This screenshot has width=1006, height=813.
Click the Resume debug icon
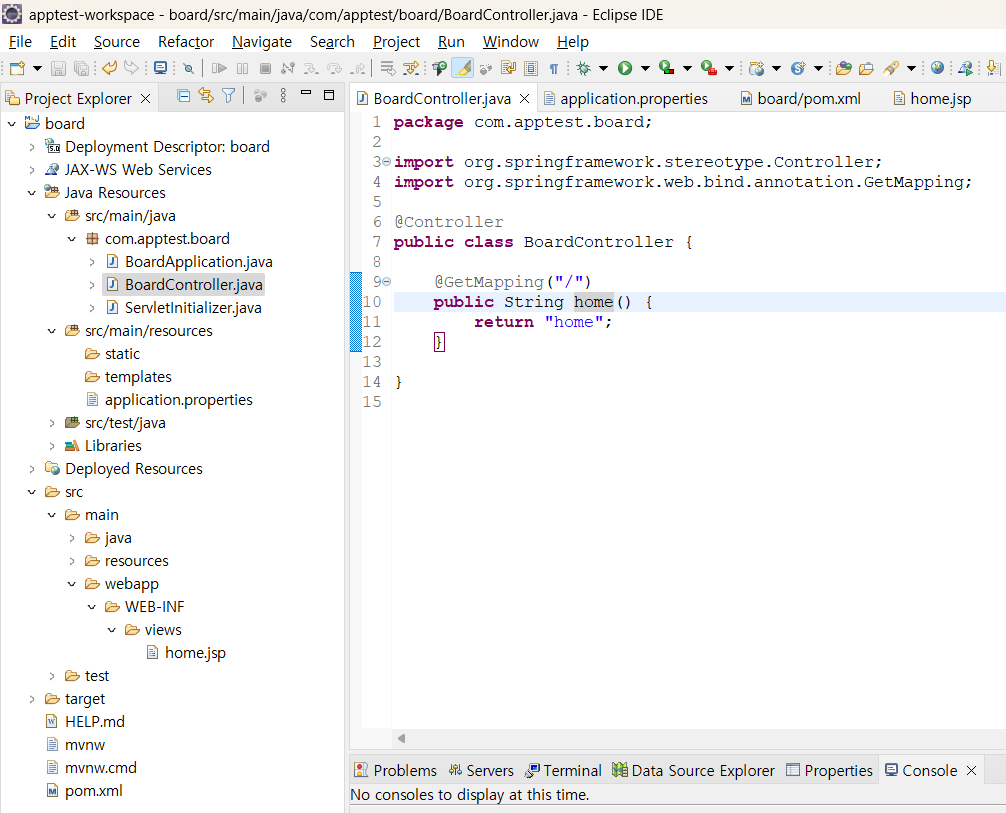(x=219, y=68)
